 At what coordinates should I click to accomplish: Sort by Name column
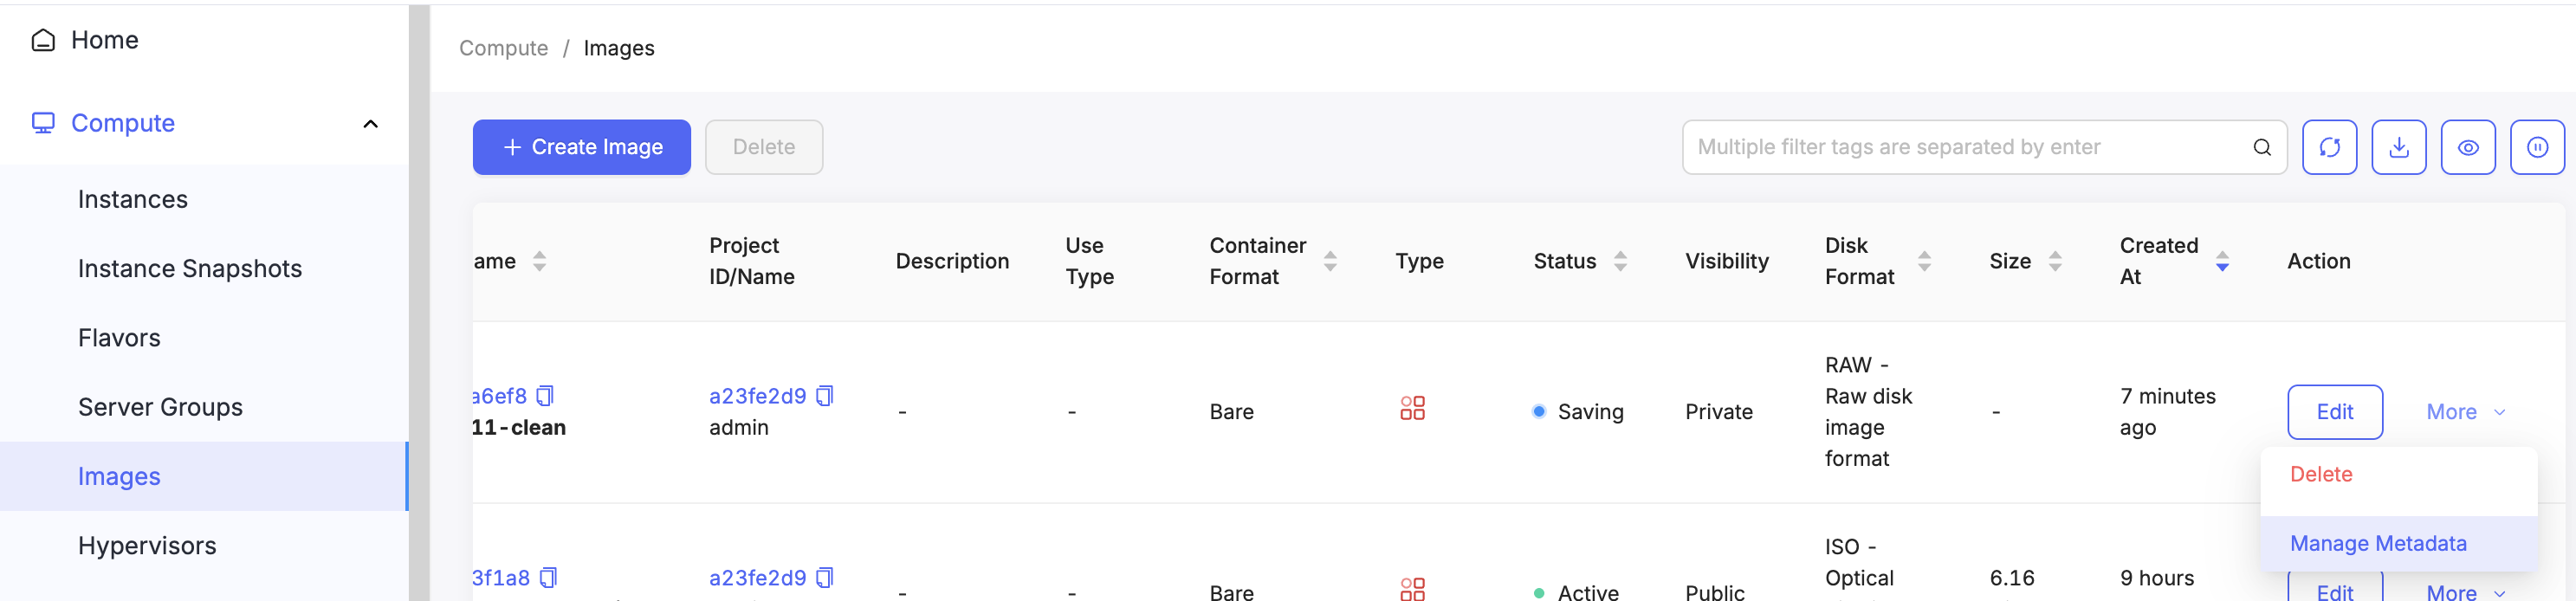pos(539,261)
